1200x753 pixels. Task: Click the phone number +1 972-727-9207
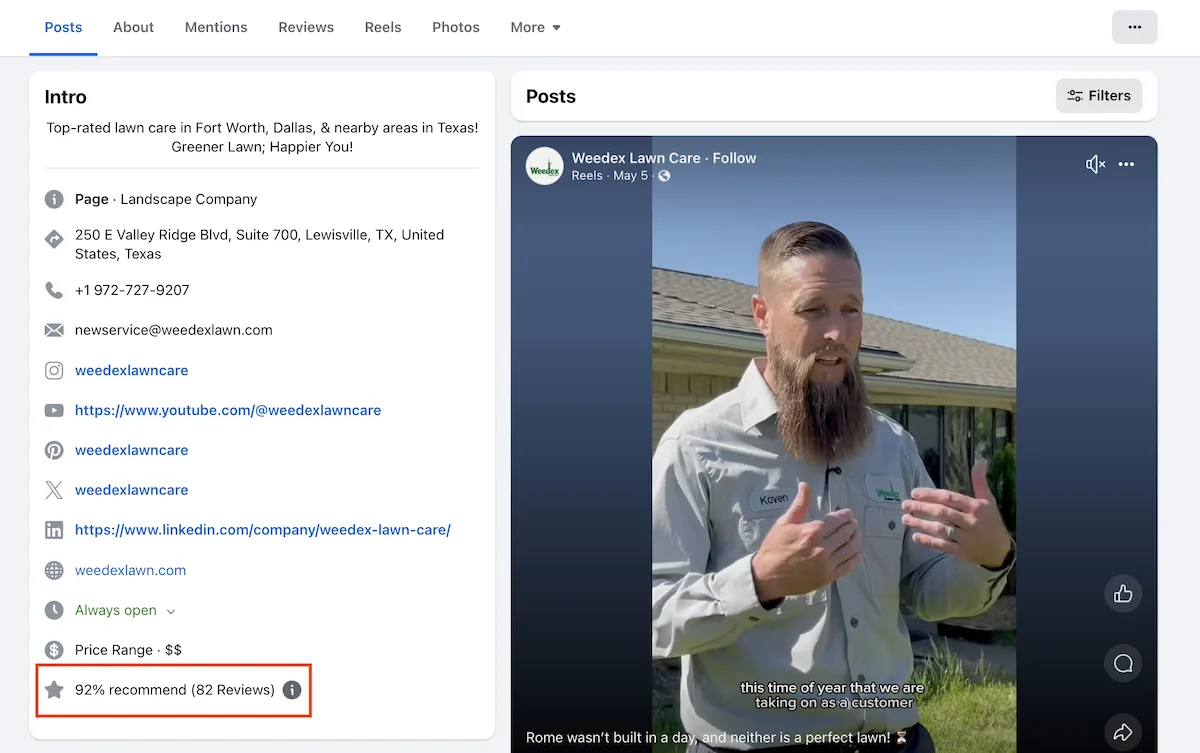point(132,290)
